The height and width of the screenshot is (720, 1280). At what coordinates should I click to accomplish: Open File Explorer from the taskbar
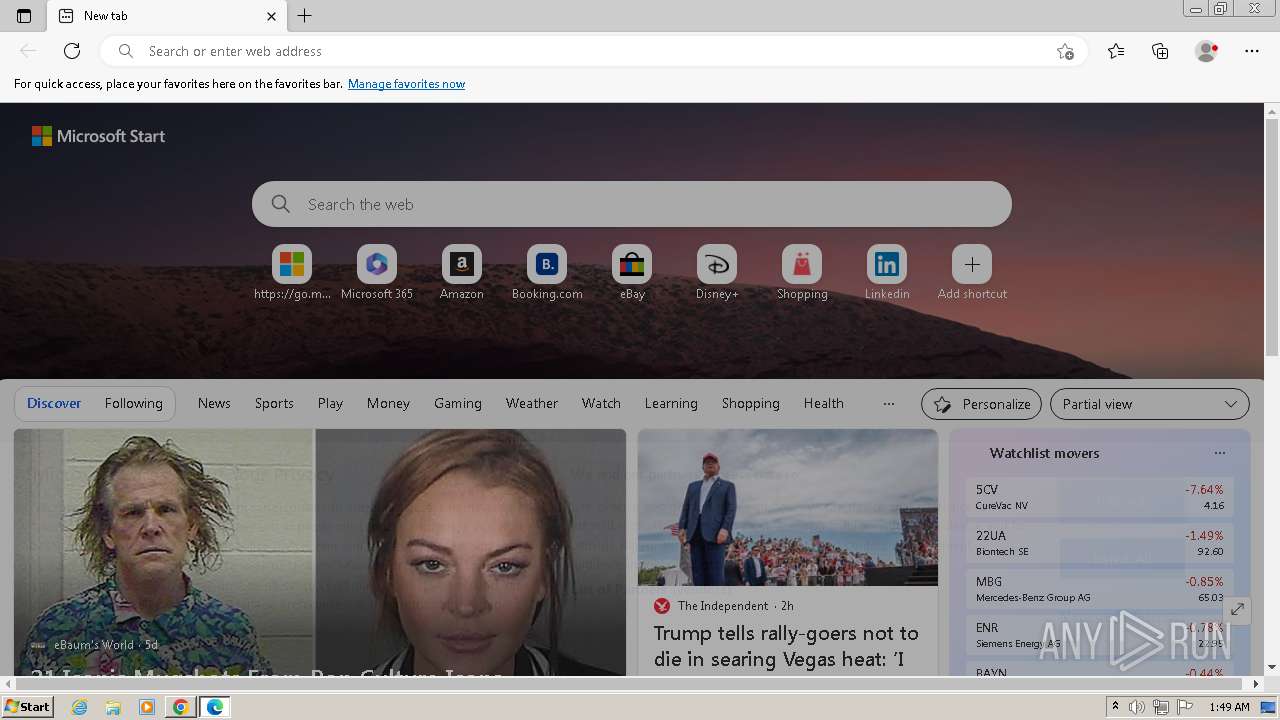click(x=113, y=707)
